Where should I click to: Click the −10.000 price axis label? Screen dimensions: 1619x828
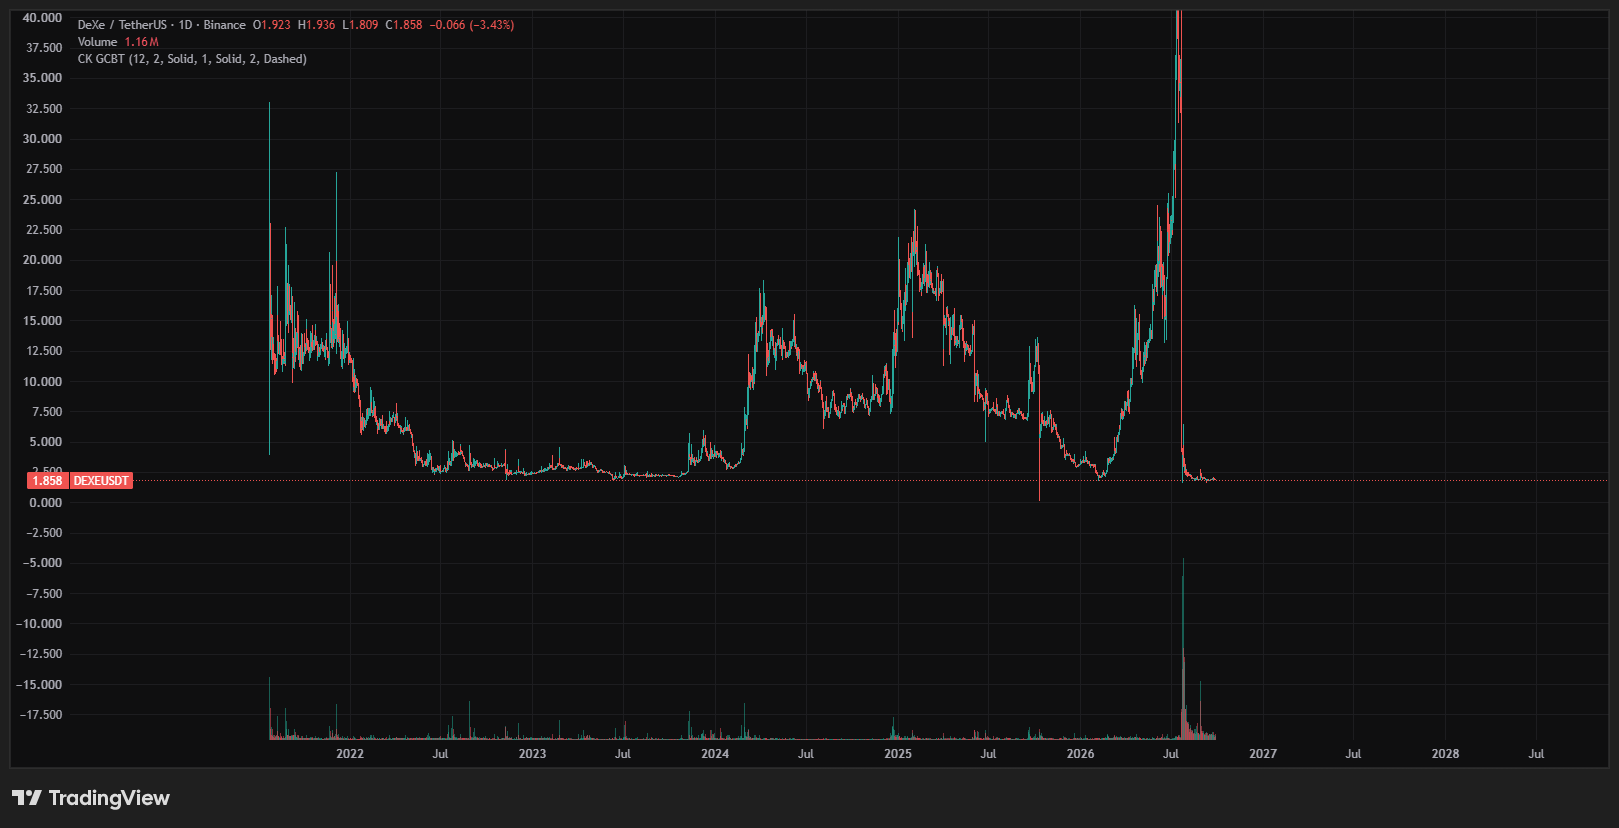39,624
